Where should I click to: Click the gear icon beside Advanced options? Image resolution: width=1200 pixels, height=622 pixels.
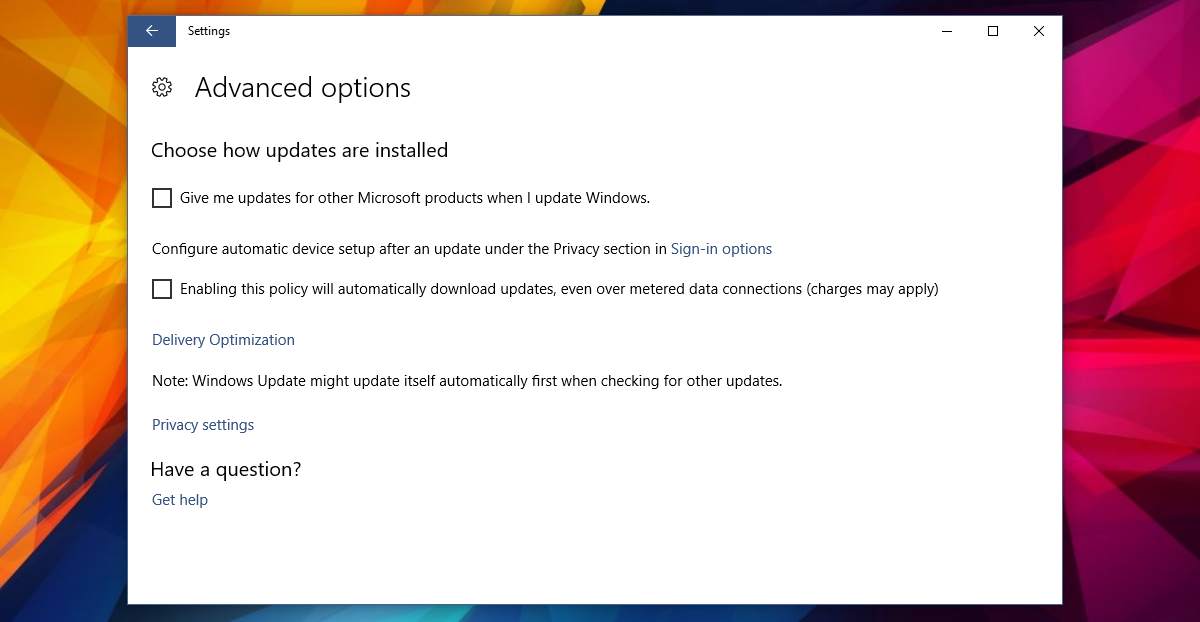coord(162,88)
